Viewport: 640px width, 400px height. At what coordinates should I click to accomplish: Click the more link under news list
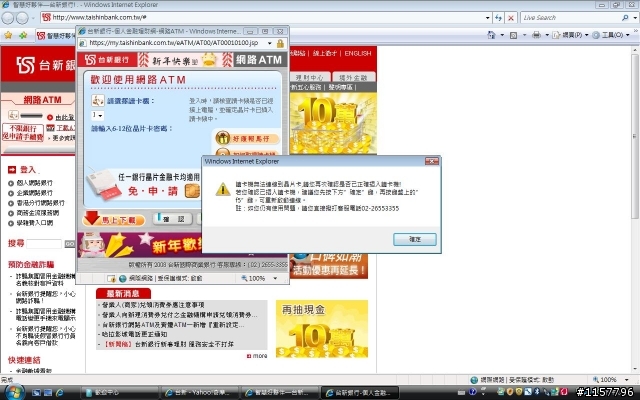[257, 356]
